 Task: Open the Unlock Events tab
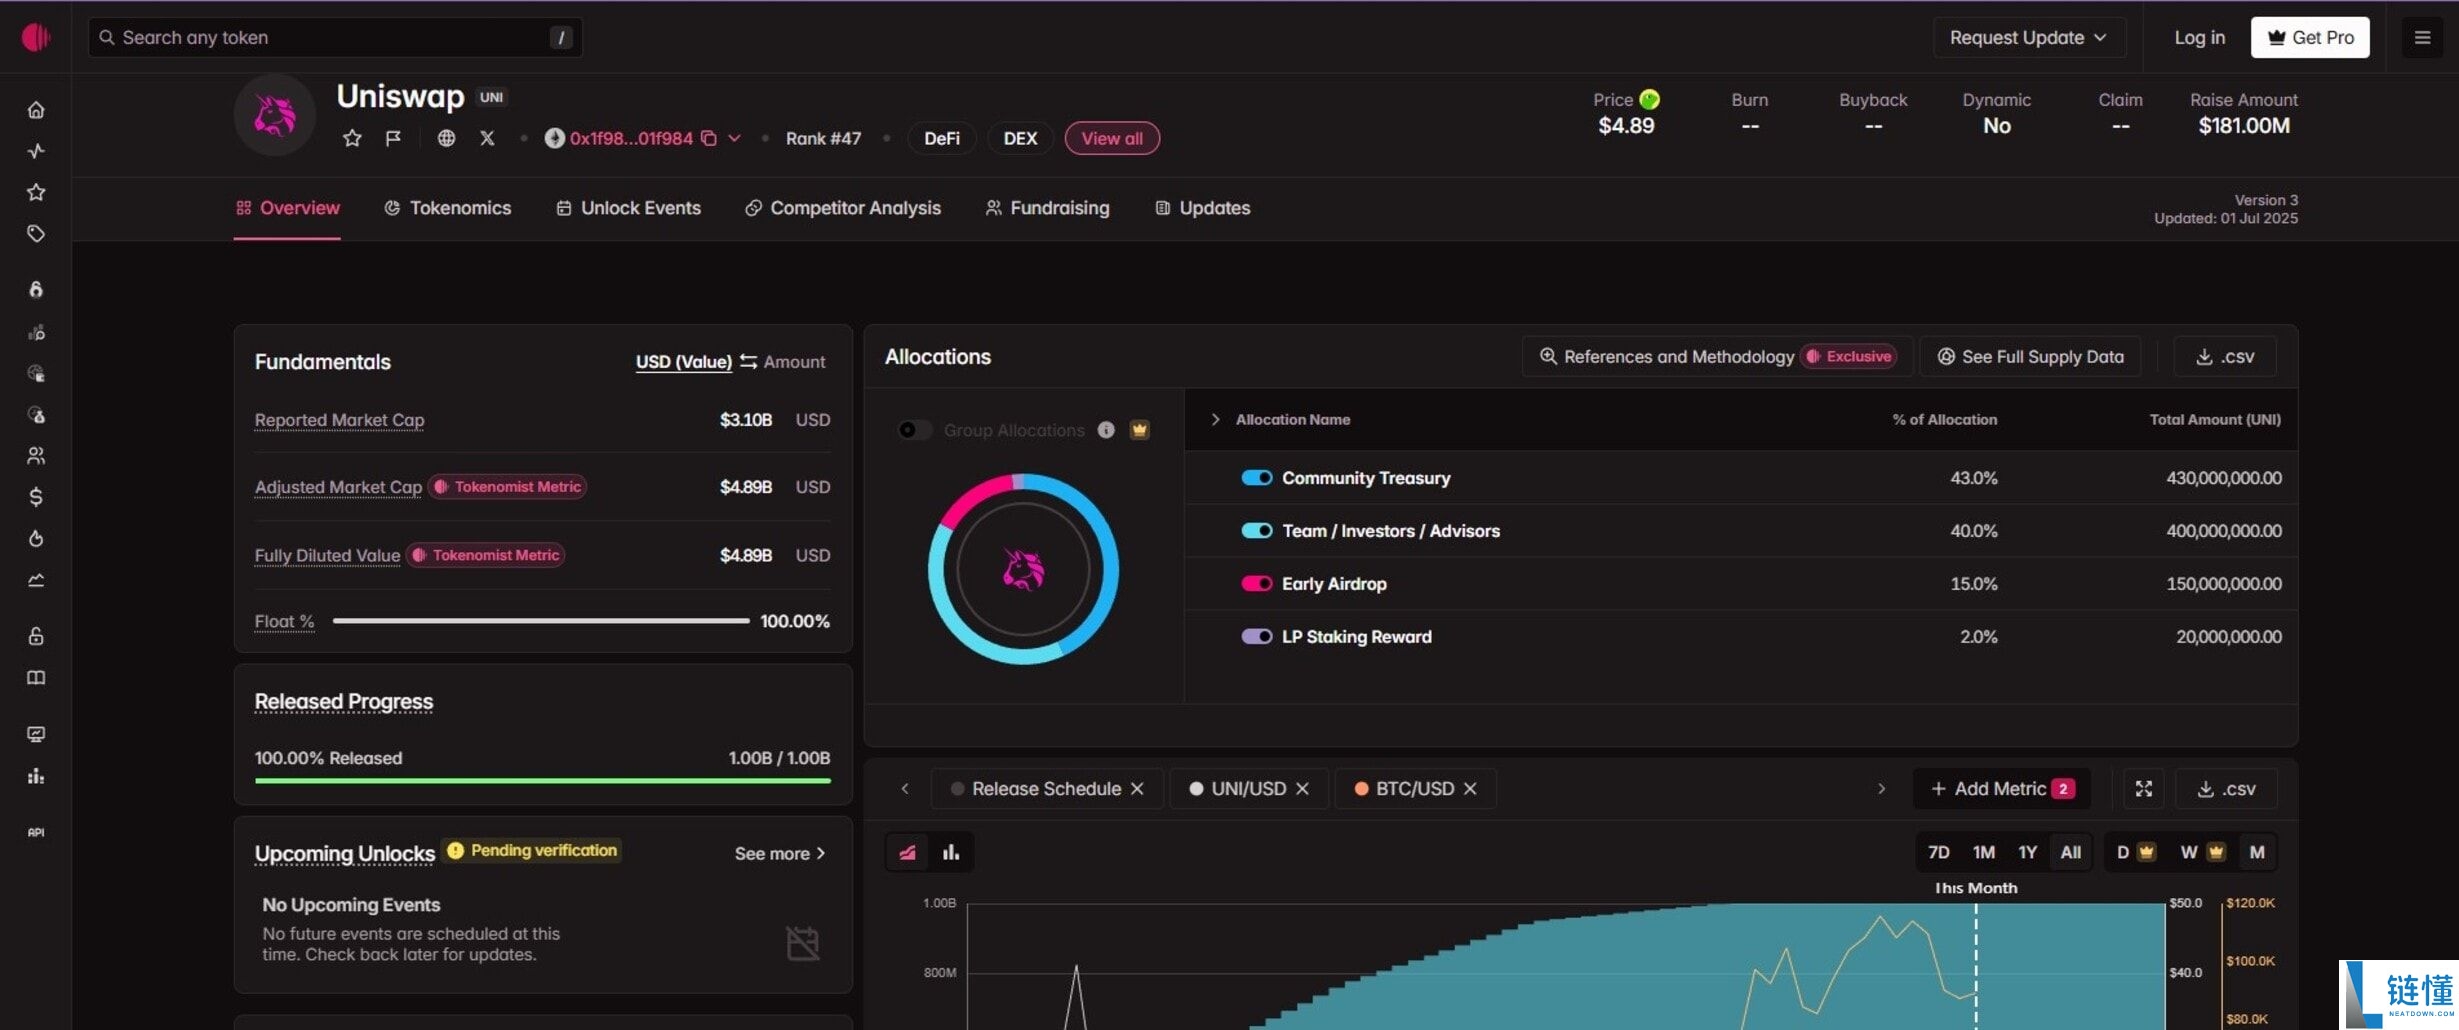point(628,208)
